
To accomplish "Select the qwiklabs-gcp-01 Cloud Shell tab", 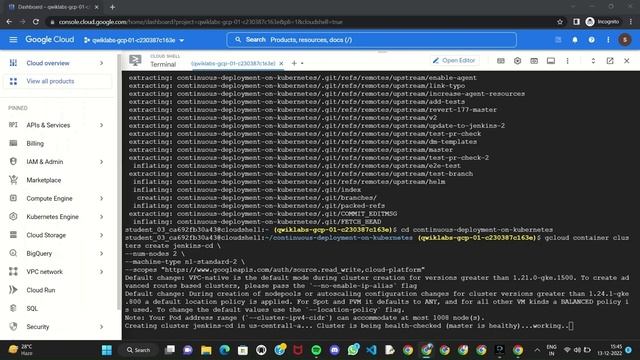I will coord(233,63).
